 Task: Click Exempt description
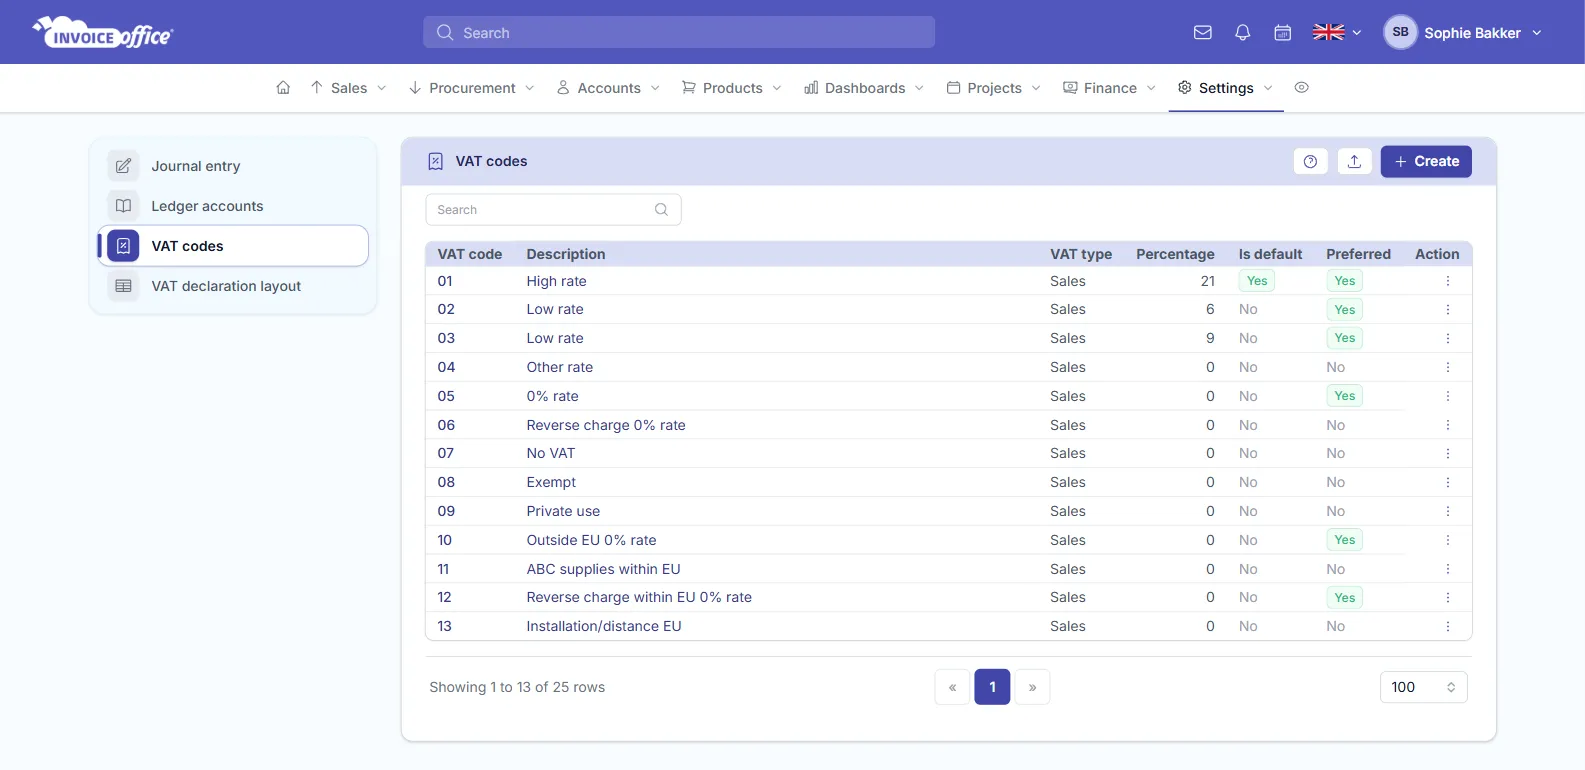(551, 482)
